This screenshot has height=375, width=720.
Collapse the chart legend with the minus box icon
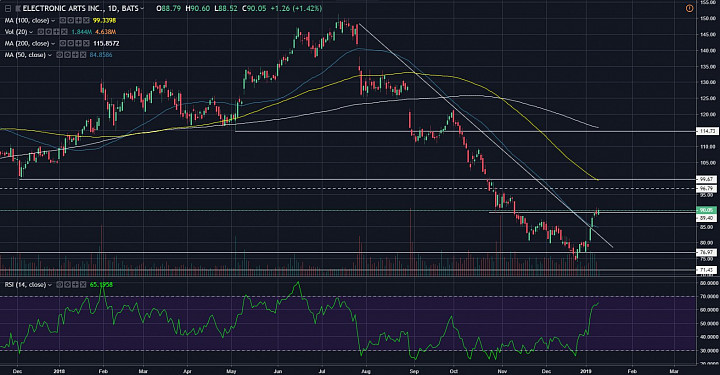[8, 8]
